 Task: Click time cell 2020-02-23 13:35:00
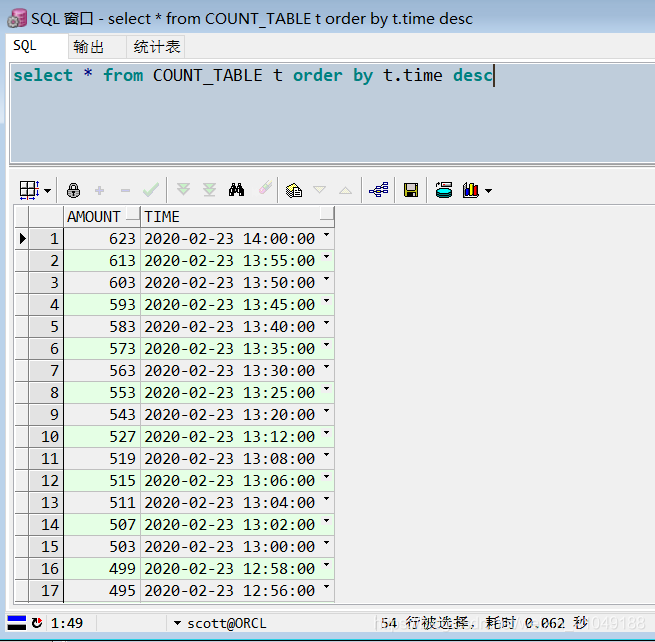coord(237,348)
